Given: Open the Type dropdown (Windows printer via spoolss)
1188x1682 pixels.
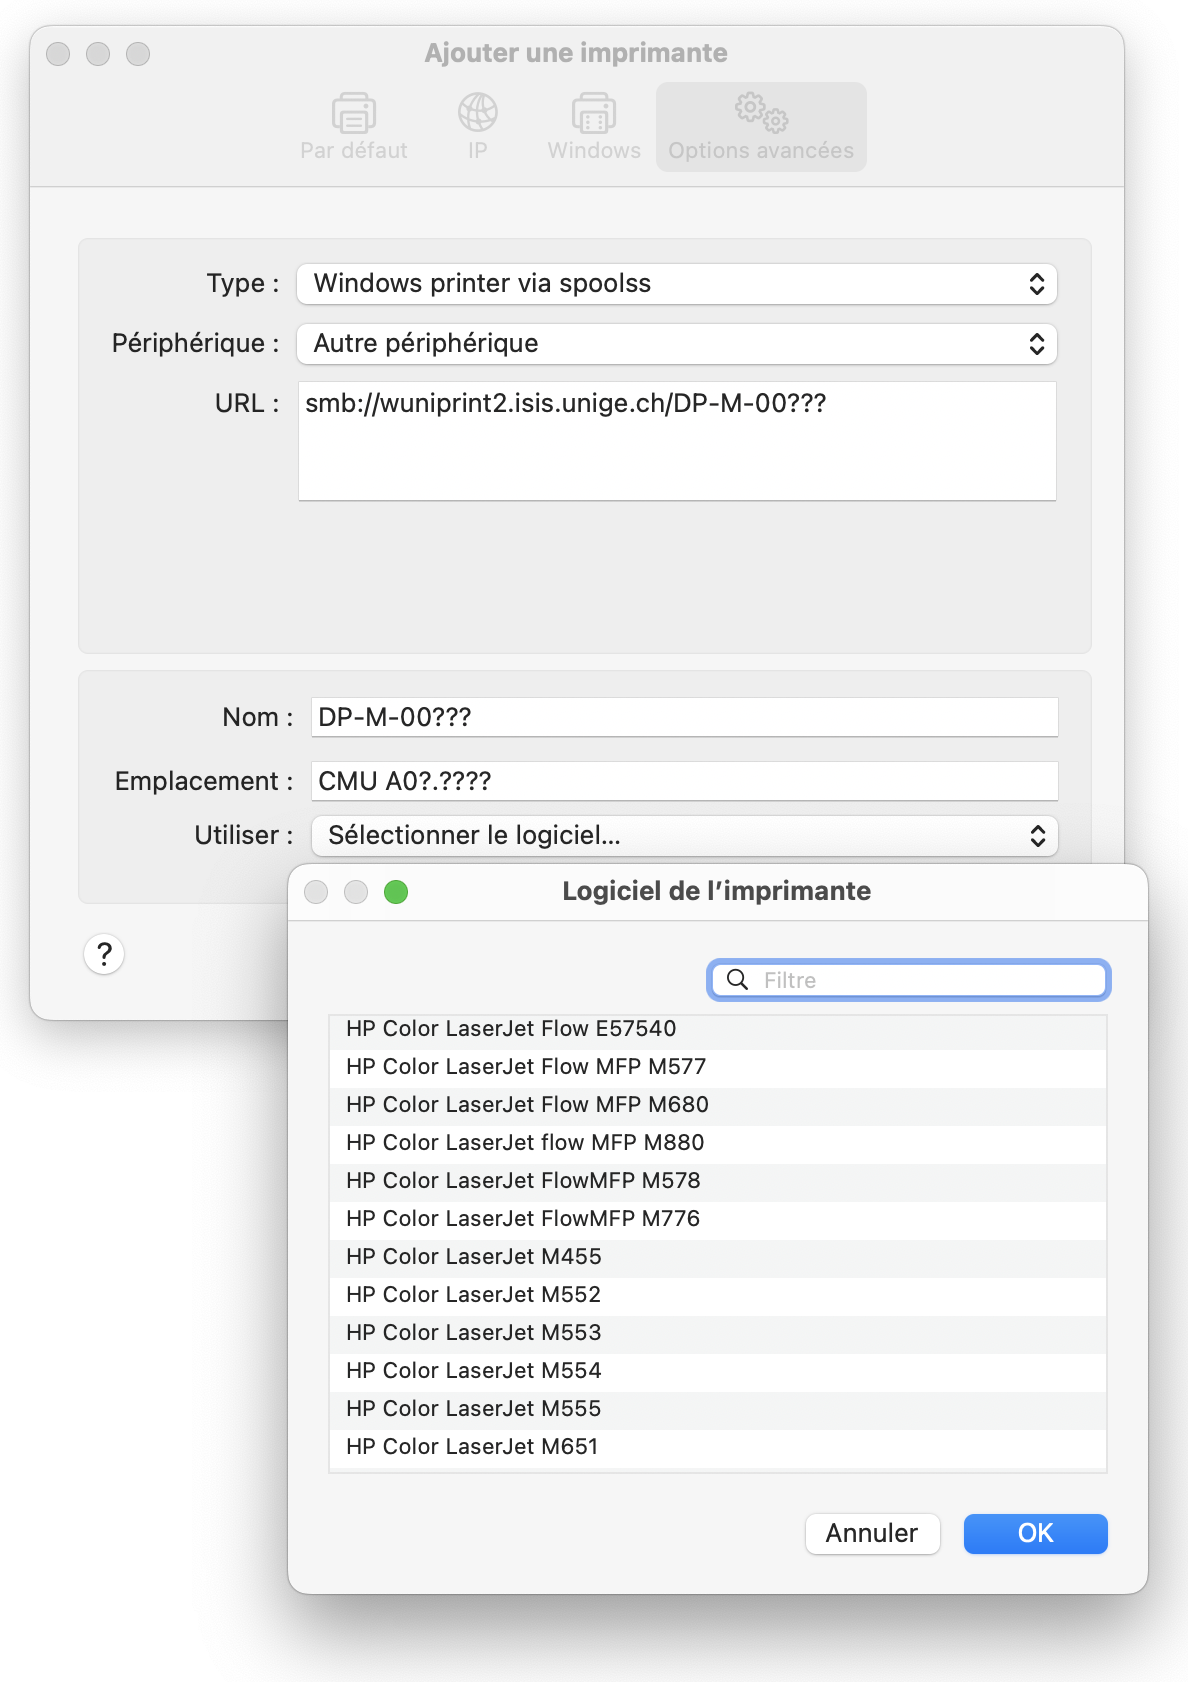Looking at the screenshot, I should click(x=677, y=284).
